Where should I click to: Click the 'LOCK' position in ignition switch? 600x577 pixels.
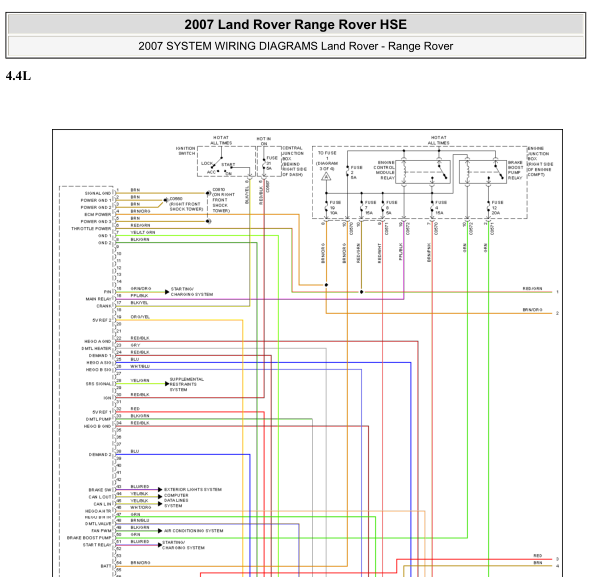click(207, 163)
